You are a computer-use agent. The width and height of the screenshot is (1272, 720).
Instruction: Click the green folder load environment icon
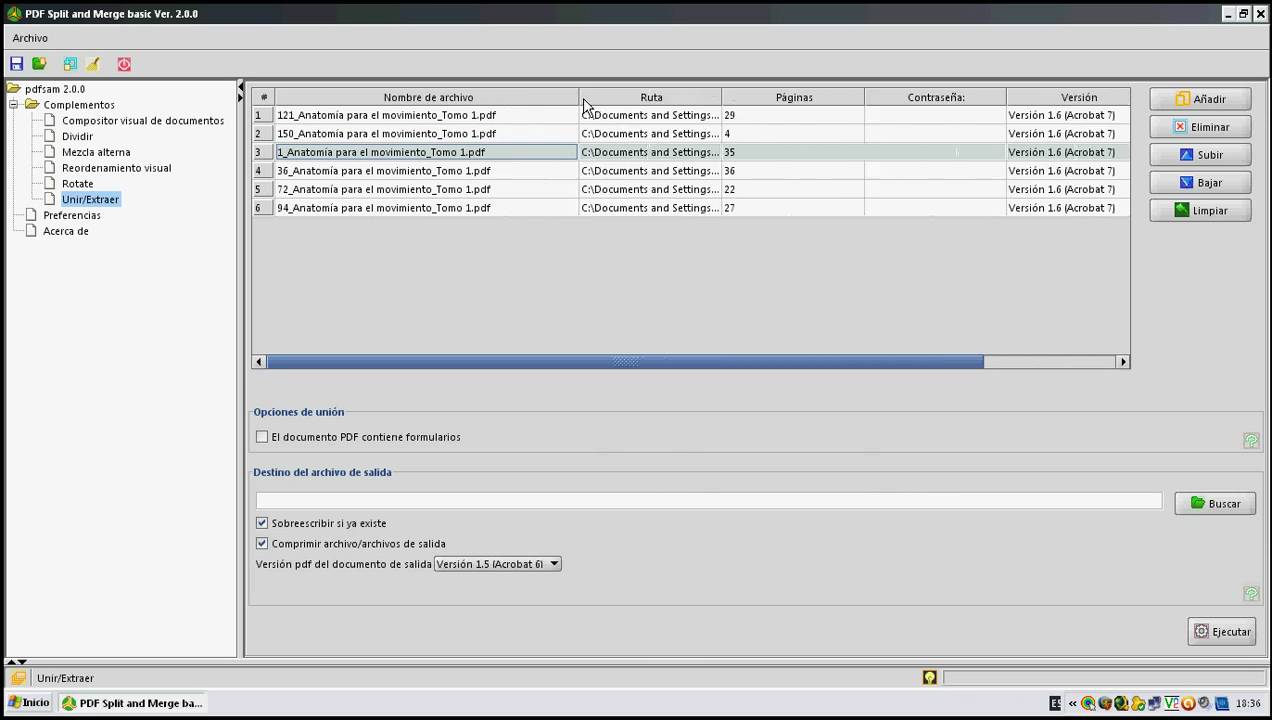point(39,64)
